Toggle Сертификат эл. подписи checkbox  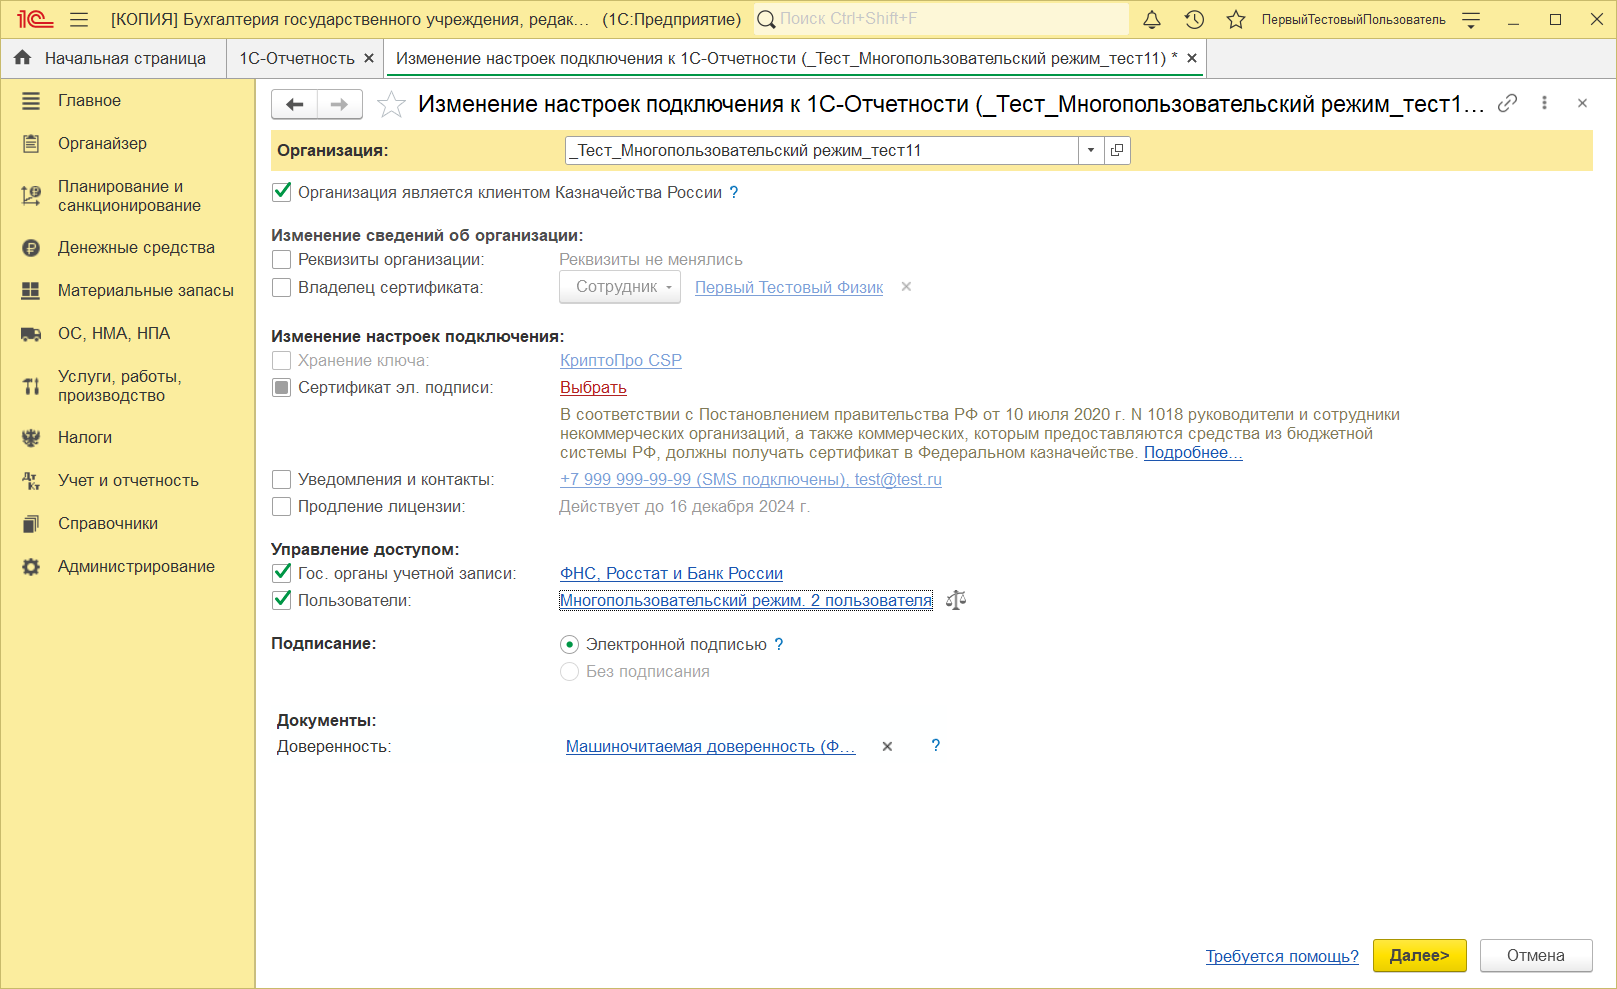282,387
